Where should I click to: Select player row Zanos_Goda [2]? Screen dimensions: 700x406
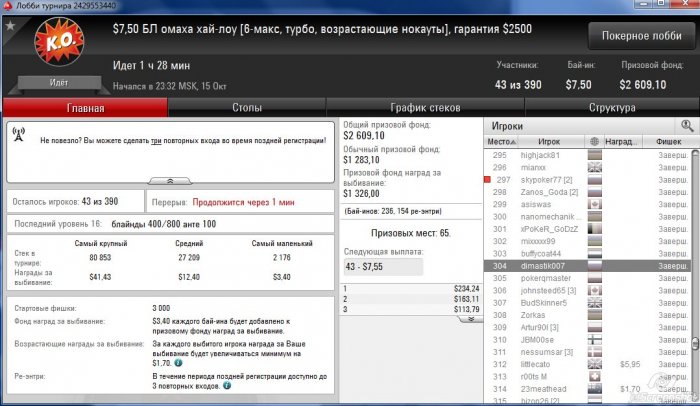tap(587, 192)
